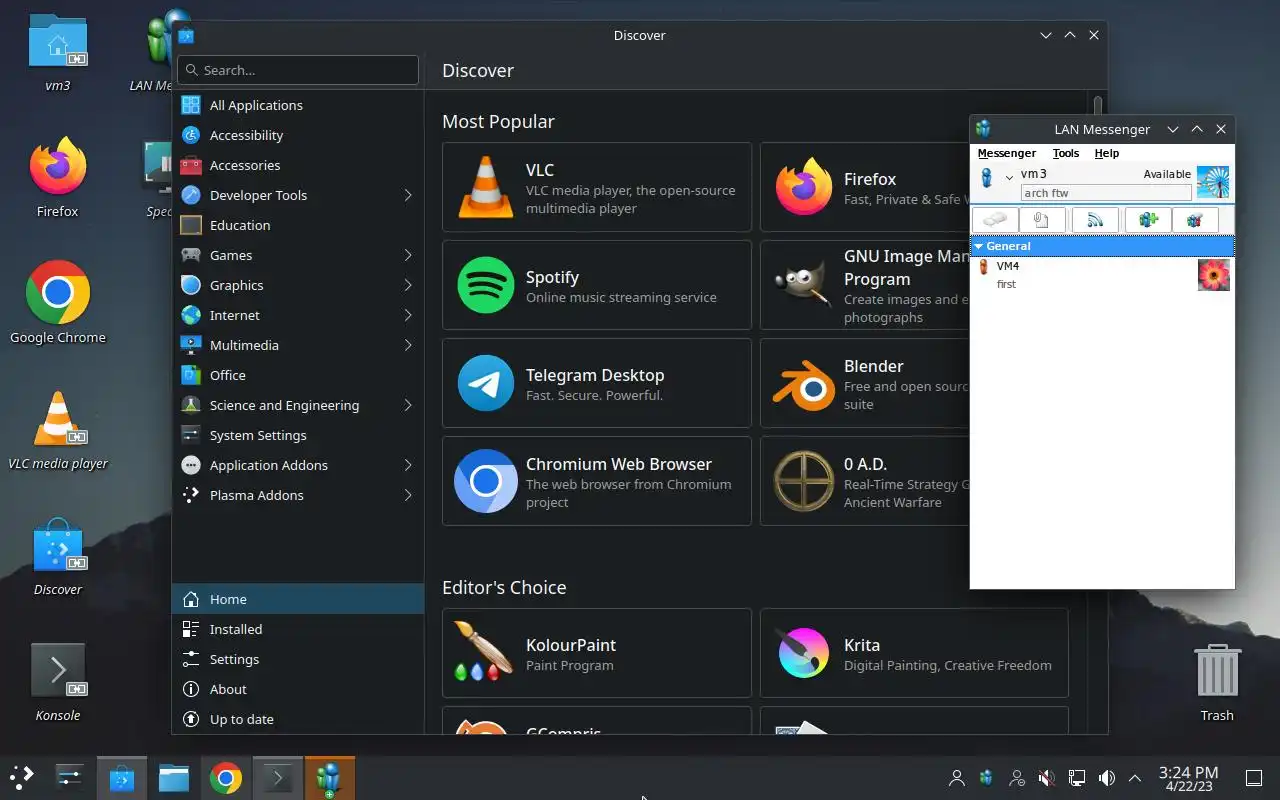This screenshot has width=1280, height=800.
Task: Open GNU Image Manipulation Program card
Action: [865, 285]
